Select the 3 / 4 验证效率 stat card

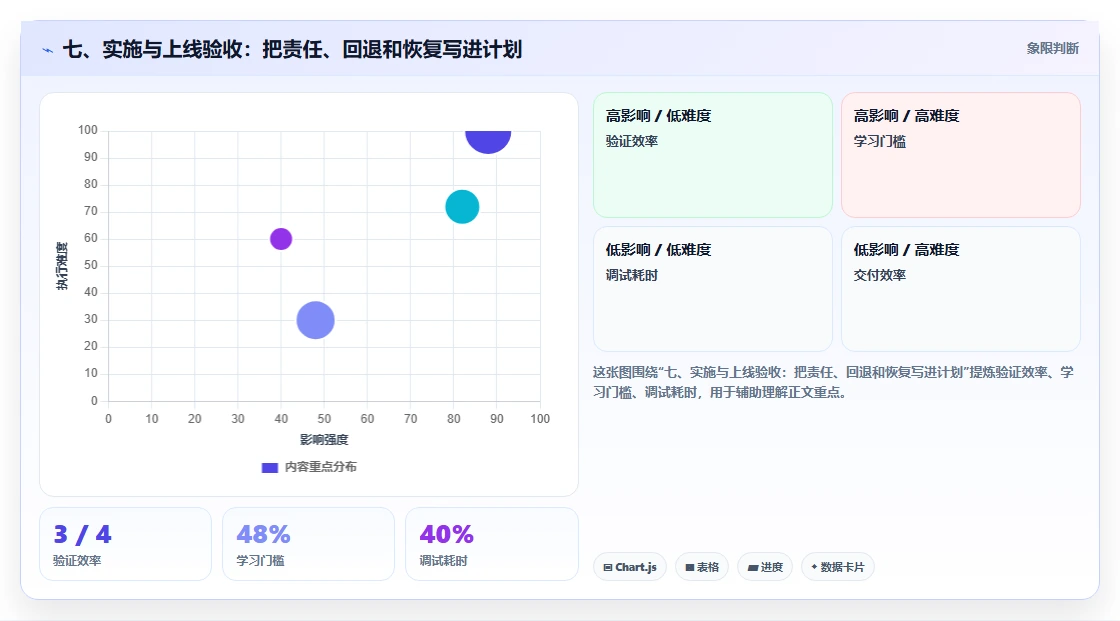tap(126, 544)
